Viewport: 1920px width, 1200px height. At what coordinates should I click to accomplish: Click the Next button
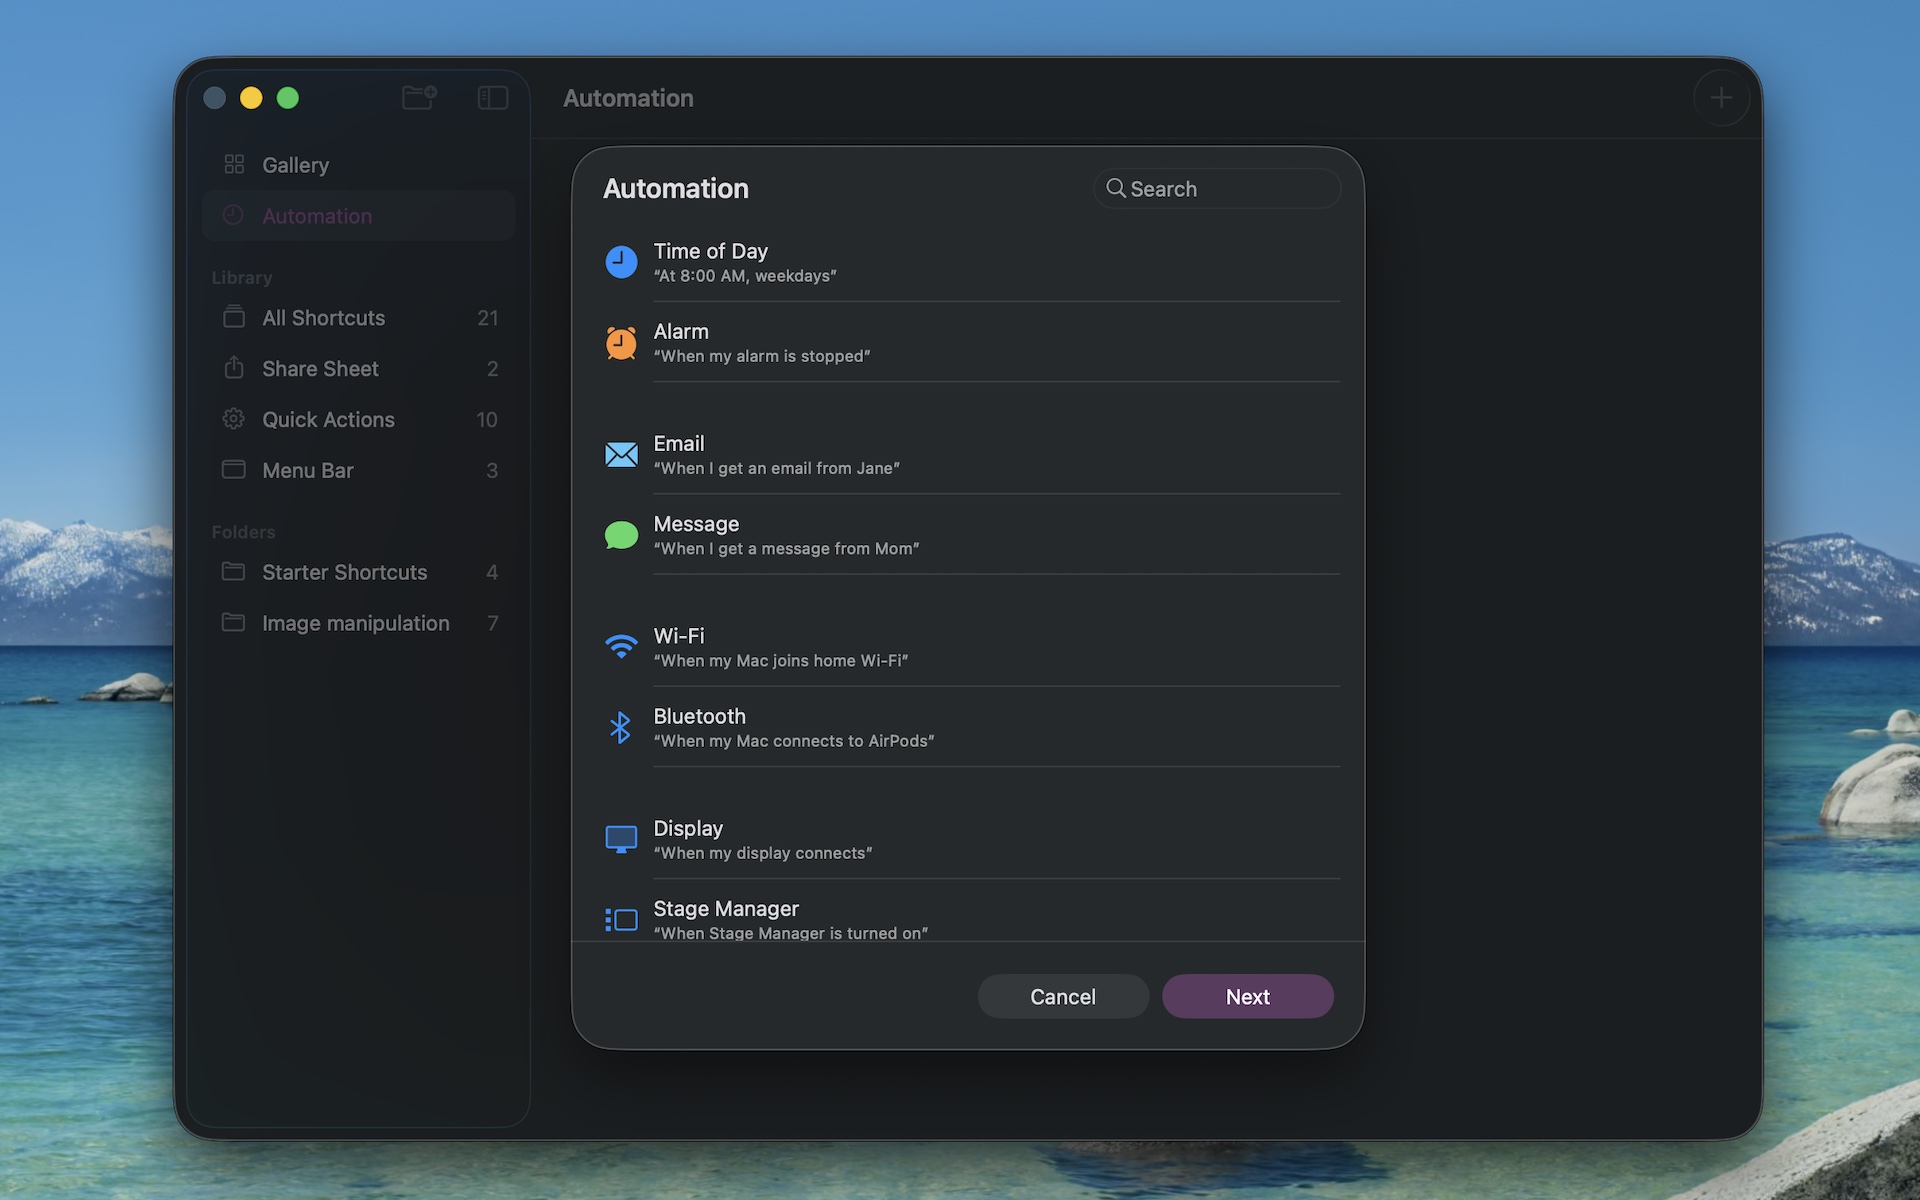coord(1247,997)
